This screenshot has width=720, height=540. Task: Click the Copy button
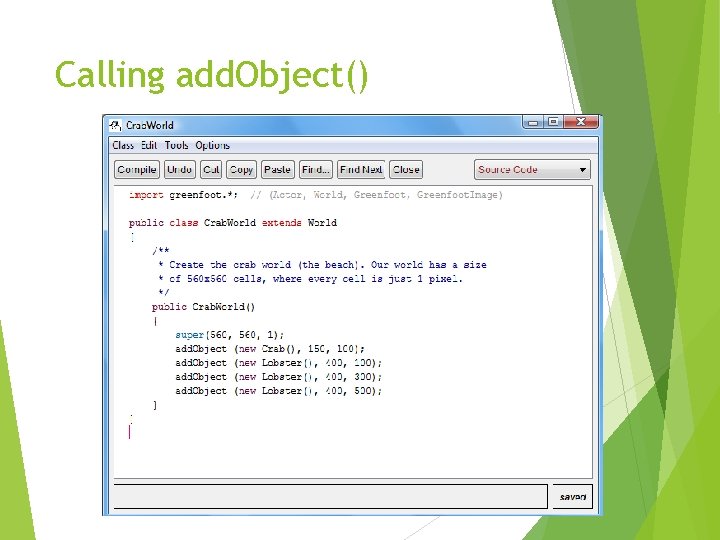(241, 169)
